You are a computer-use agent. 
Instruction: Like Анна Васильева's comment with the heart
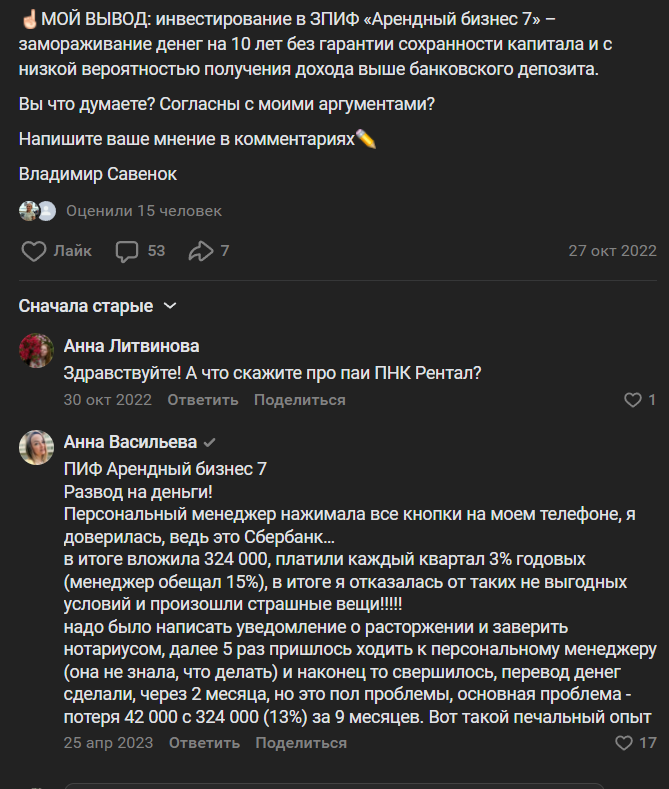click(x=624, y=743)
